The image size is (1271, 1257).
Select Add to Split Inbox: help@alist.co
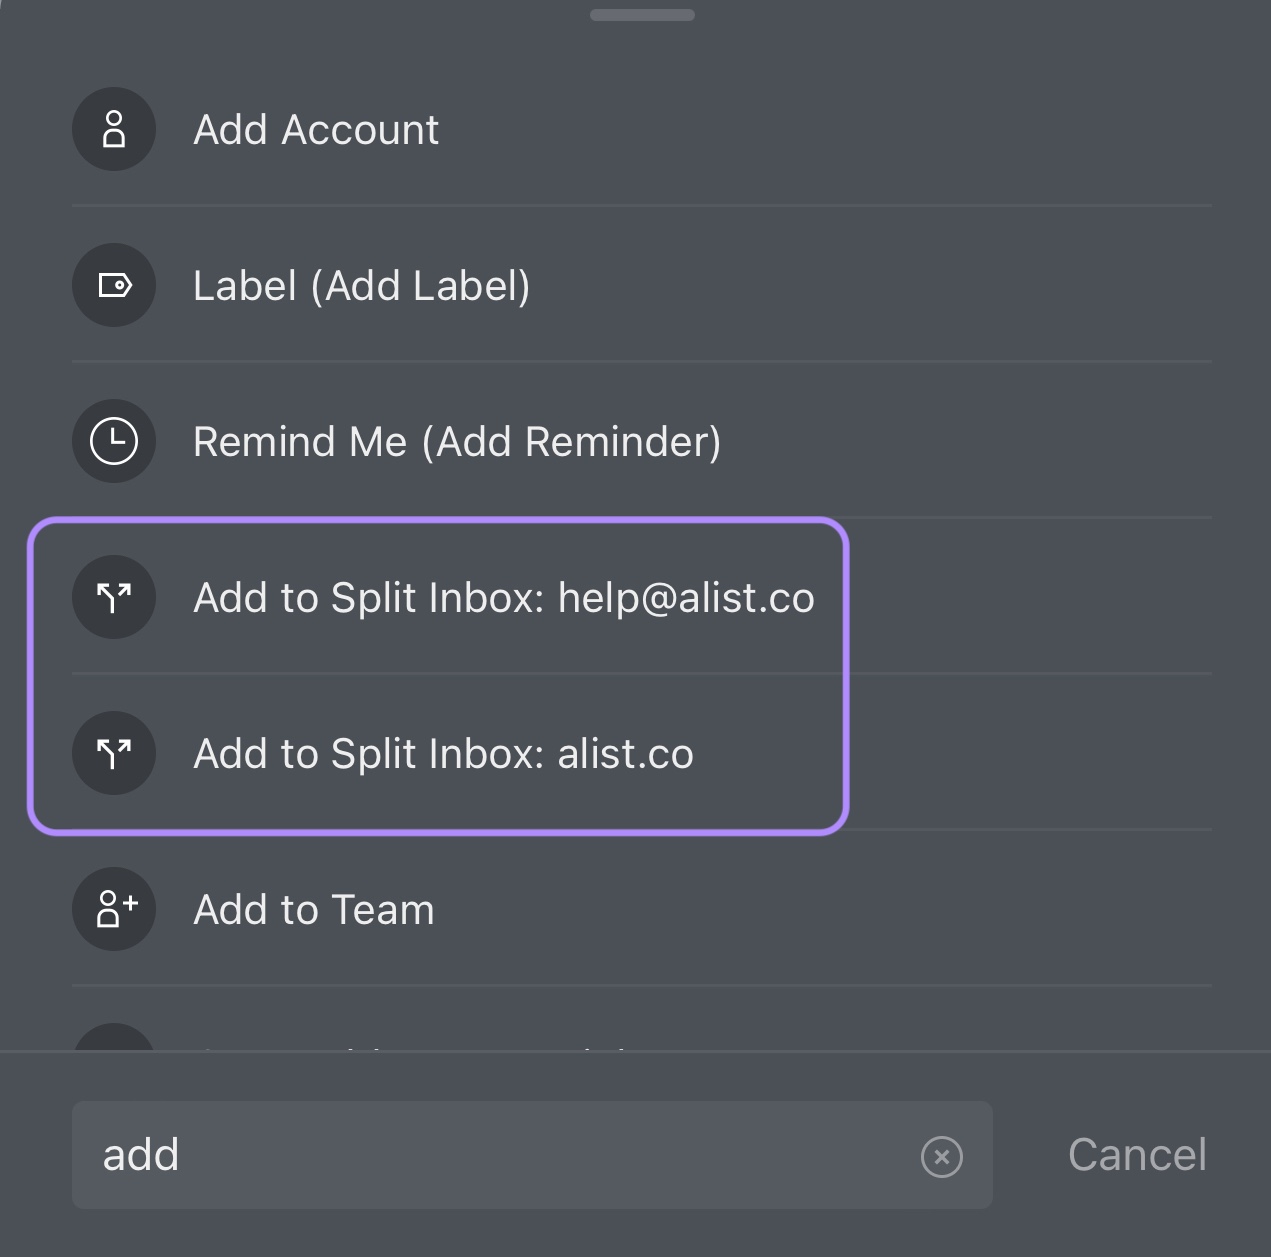point(642,597)
